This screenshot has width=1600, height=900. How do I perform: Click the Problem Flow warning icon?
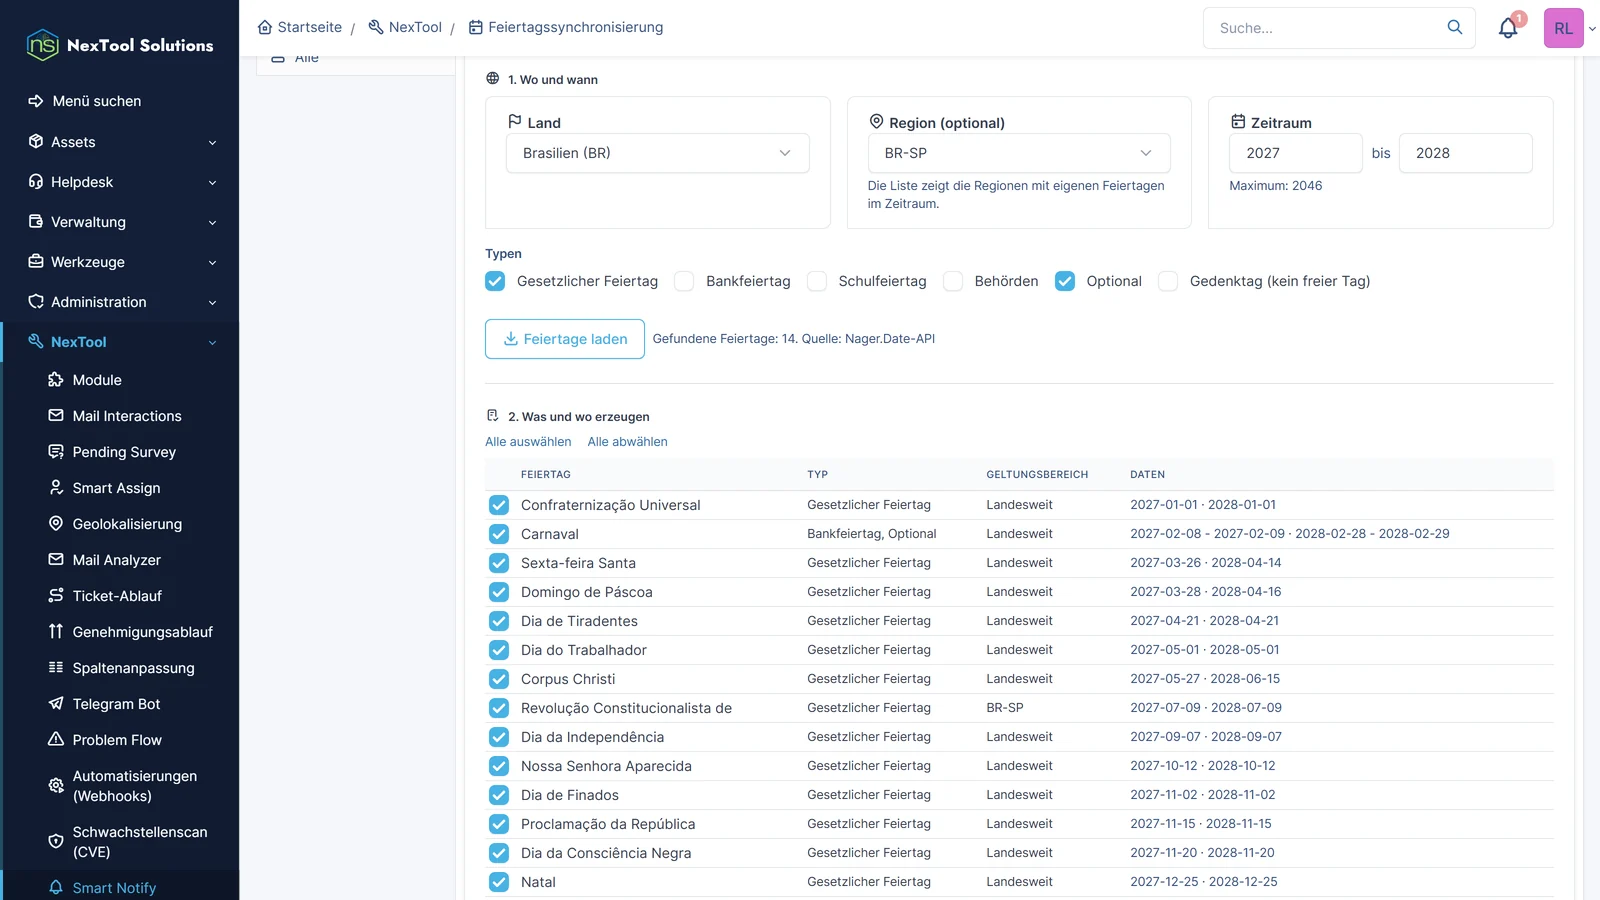56,740
